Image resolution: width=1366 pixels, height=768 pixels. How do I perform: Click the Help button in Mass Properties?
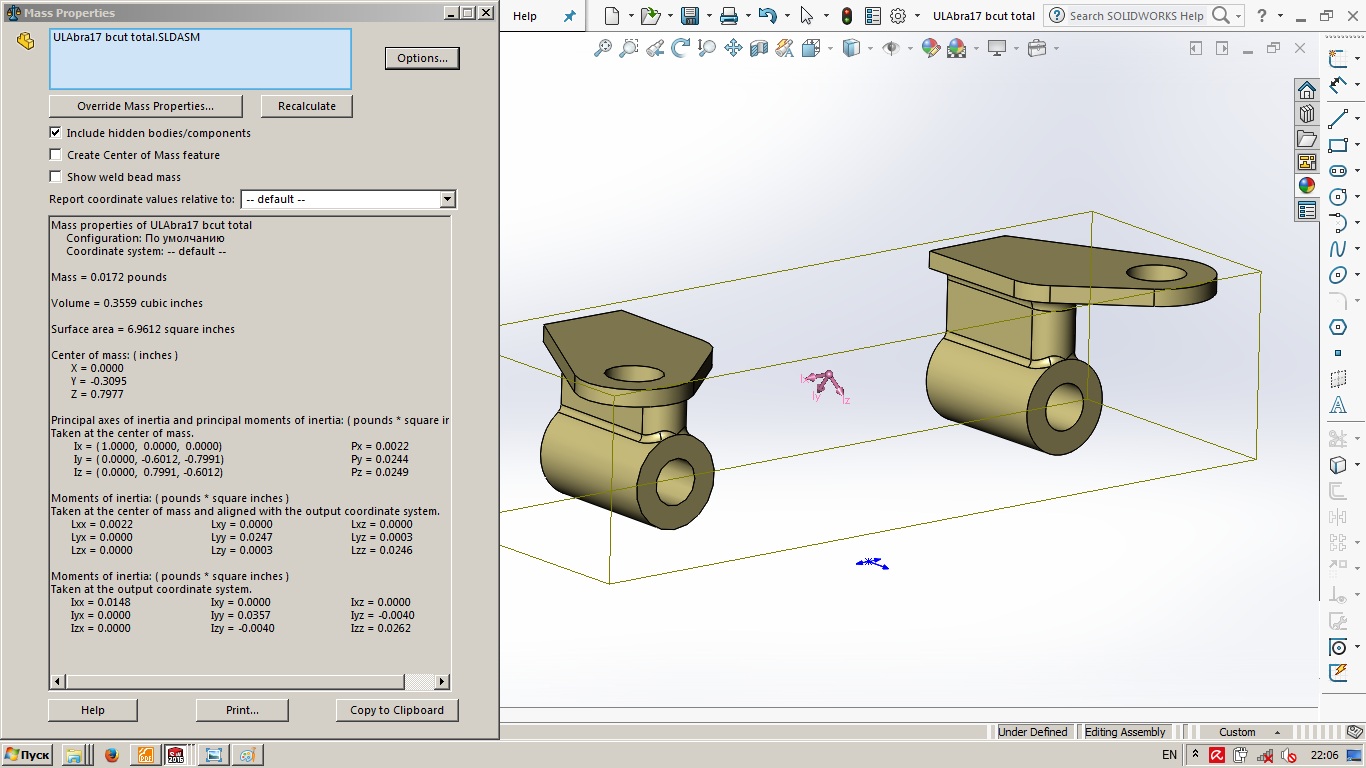(93, 710)
